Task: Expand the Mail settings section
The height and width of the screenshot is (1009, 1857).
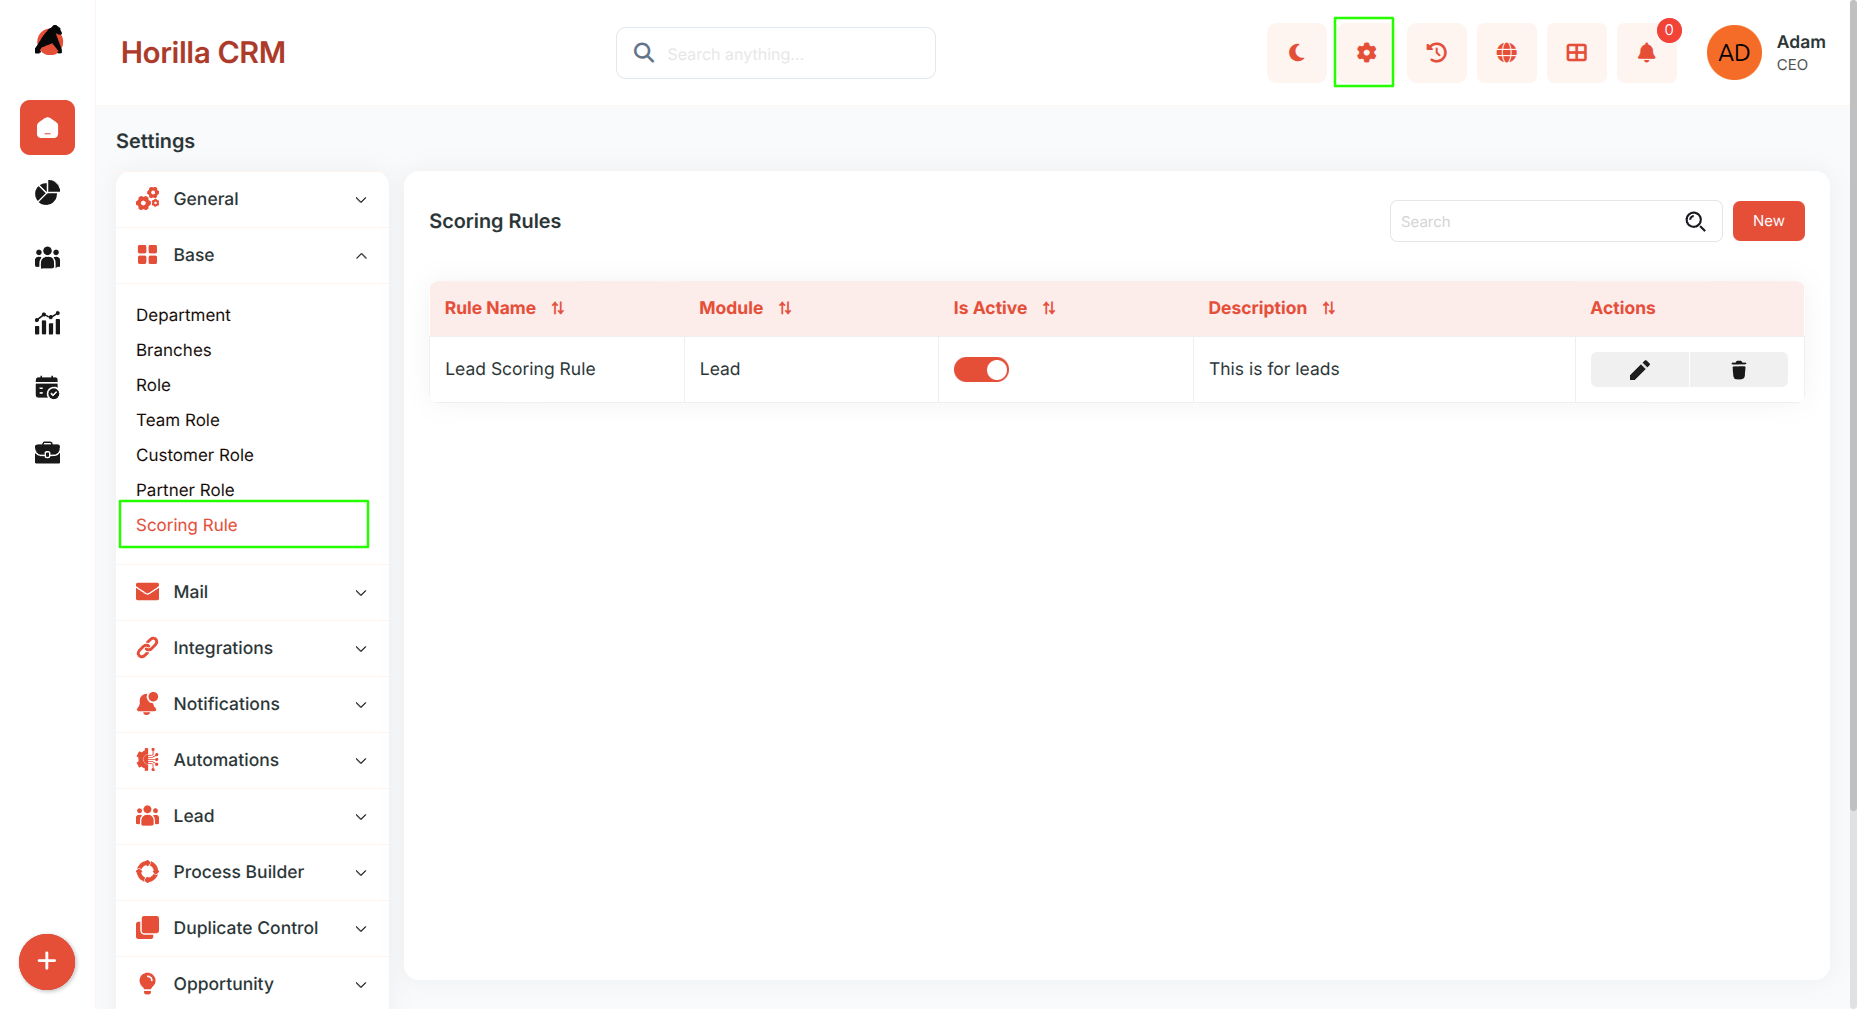Action: pos(252,592)
